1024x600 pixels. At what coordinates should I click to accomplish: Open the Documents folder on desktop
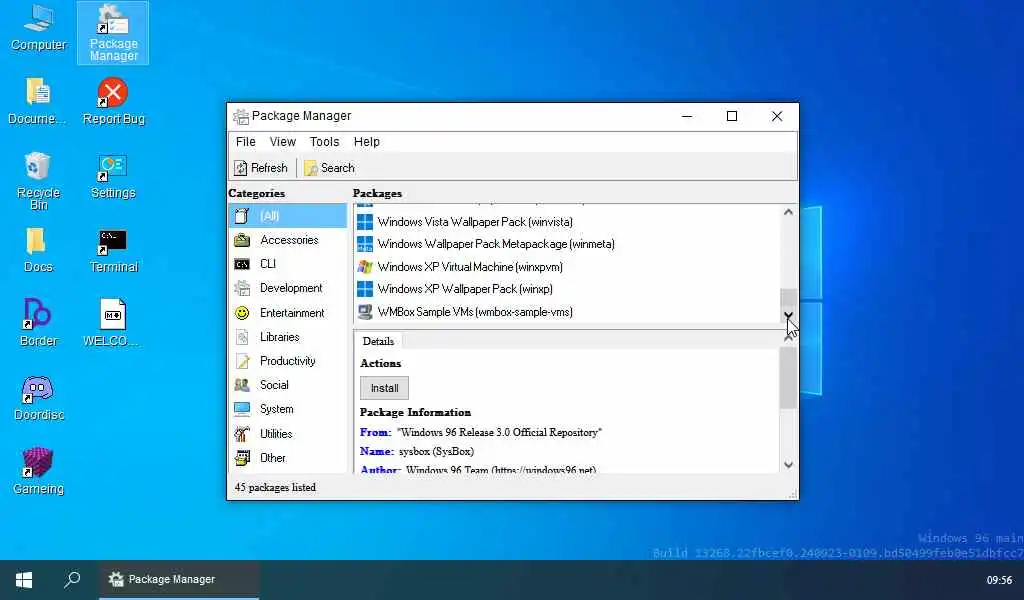[37, 101]
